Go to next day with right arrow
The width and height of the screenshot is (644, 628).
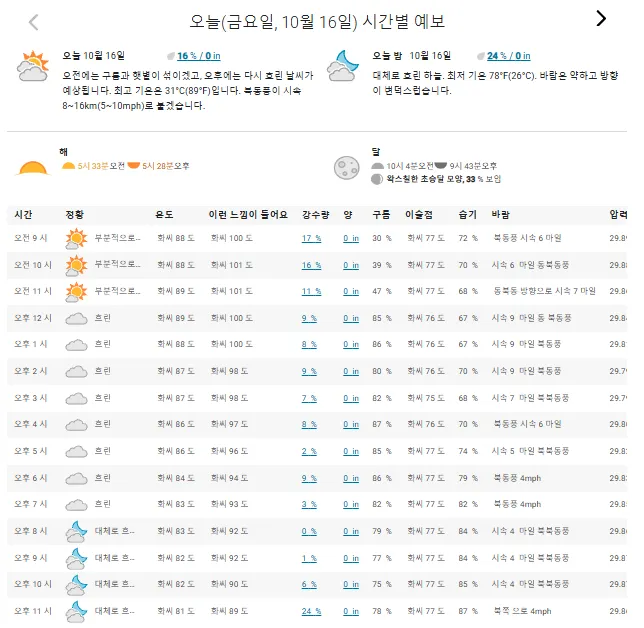pyautogui.click(x=601, y=18)
